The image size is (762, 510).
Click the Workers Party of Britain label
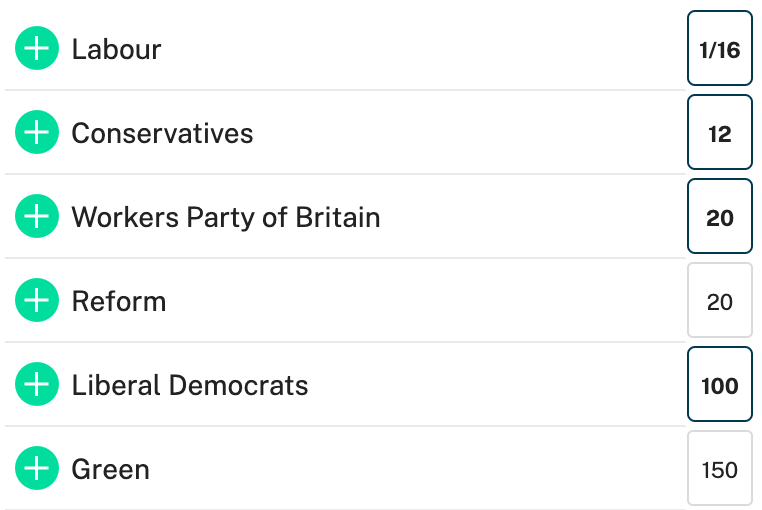click(225, 217)
